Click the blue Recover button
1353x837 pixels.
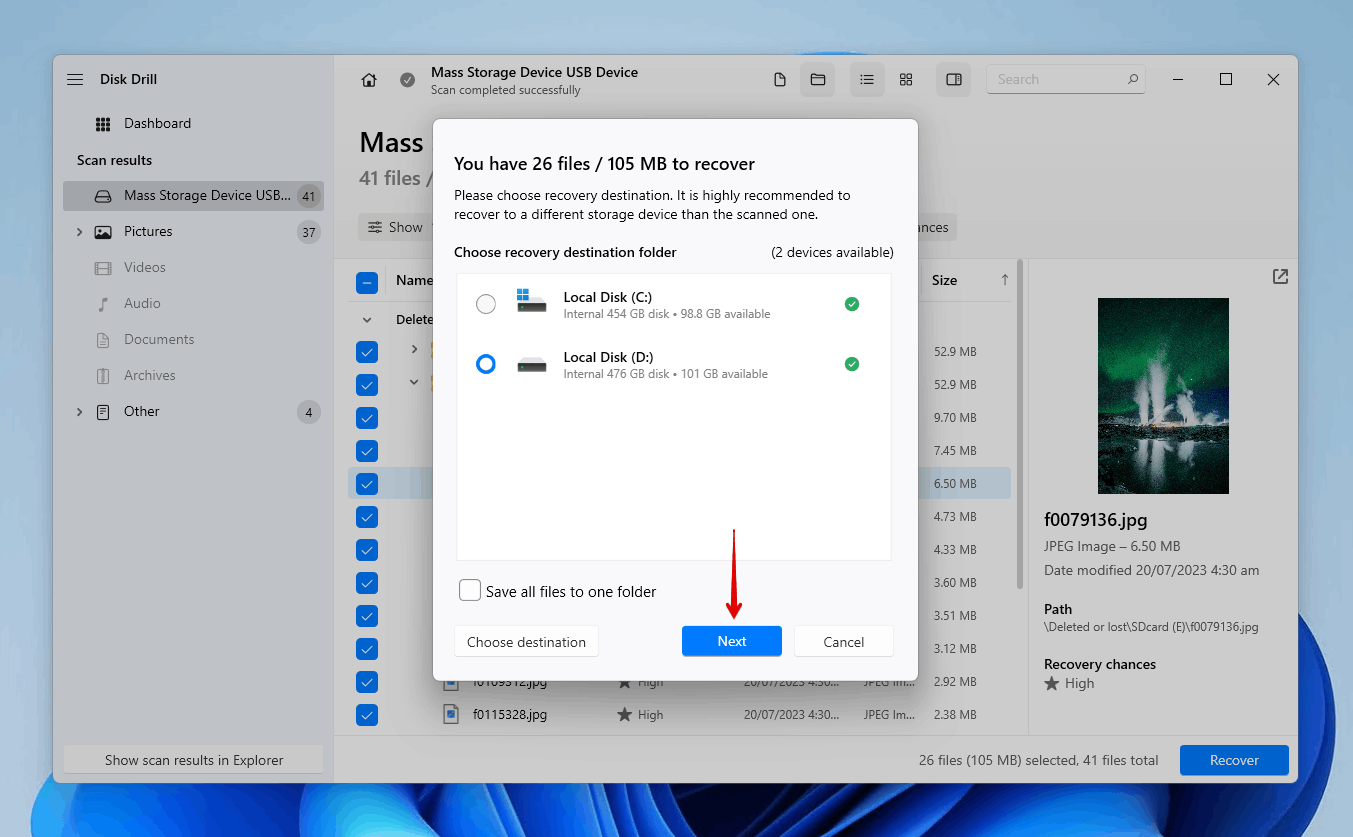(1234, 760)
